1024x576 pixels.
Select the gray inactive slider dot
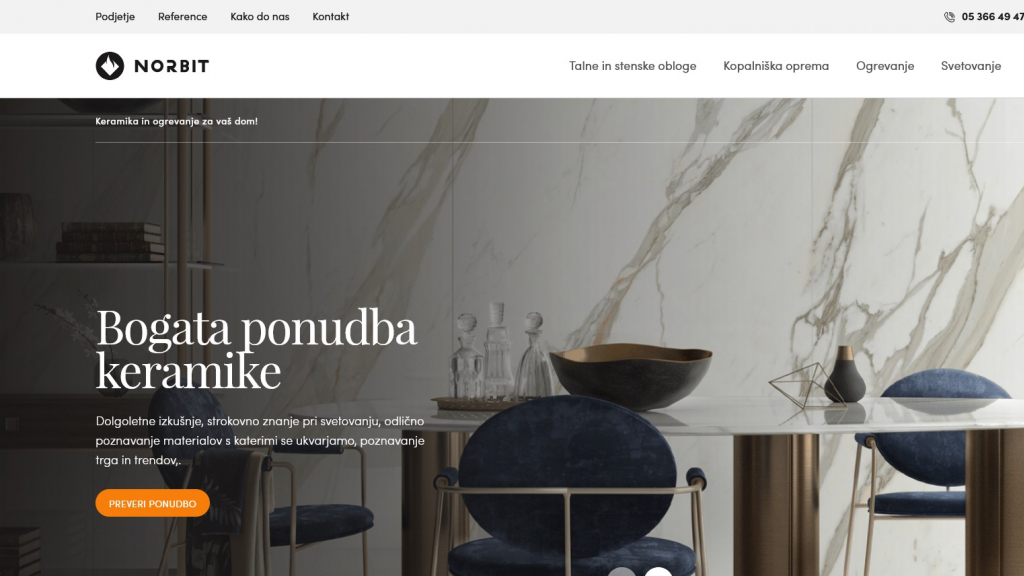pos(621,572)
